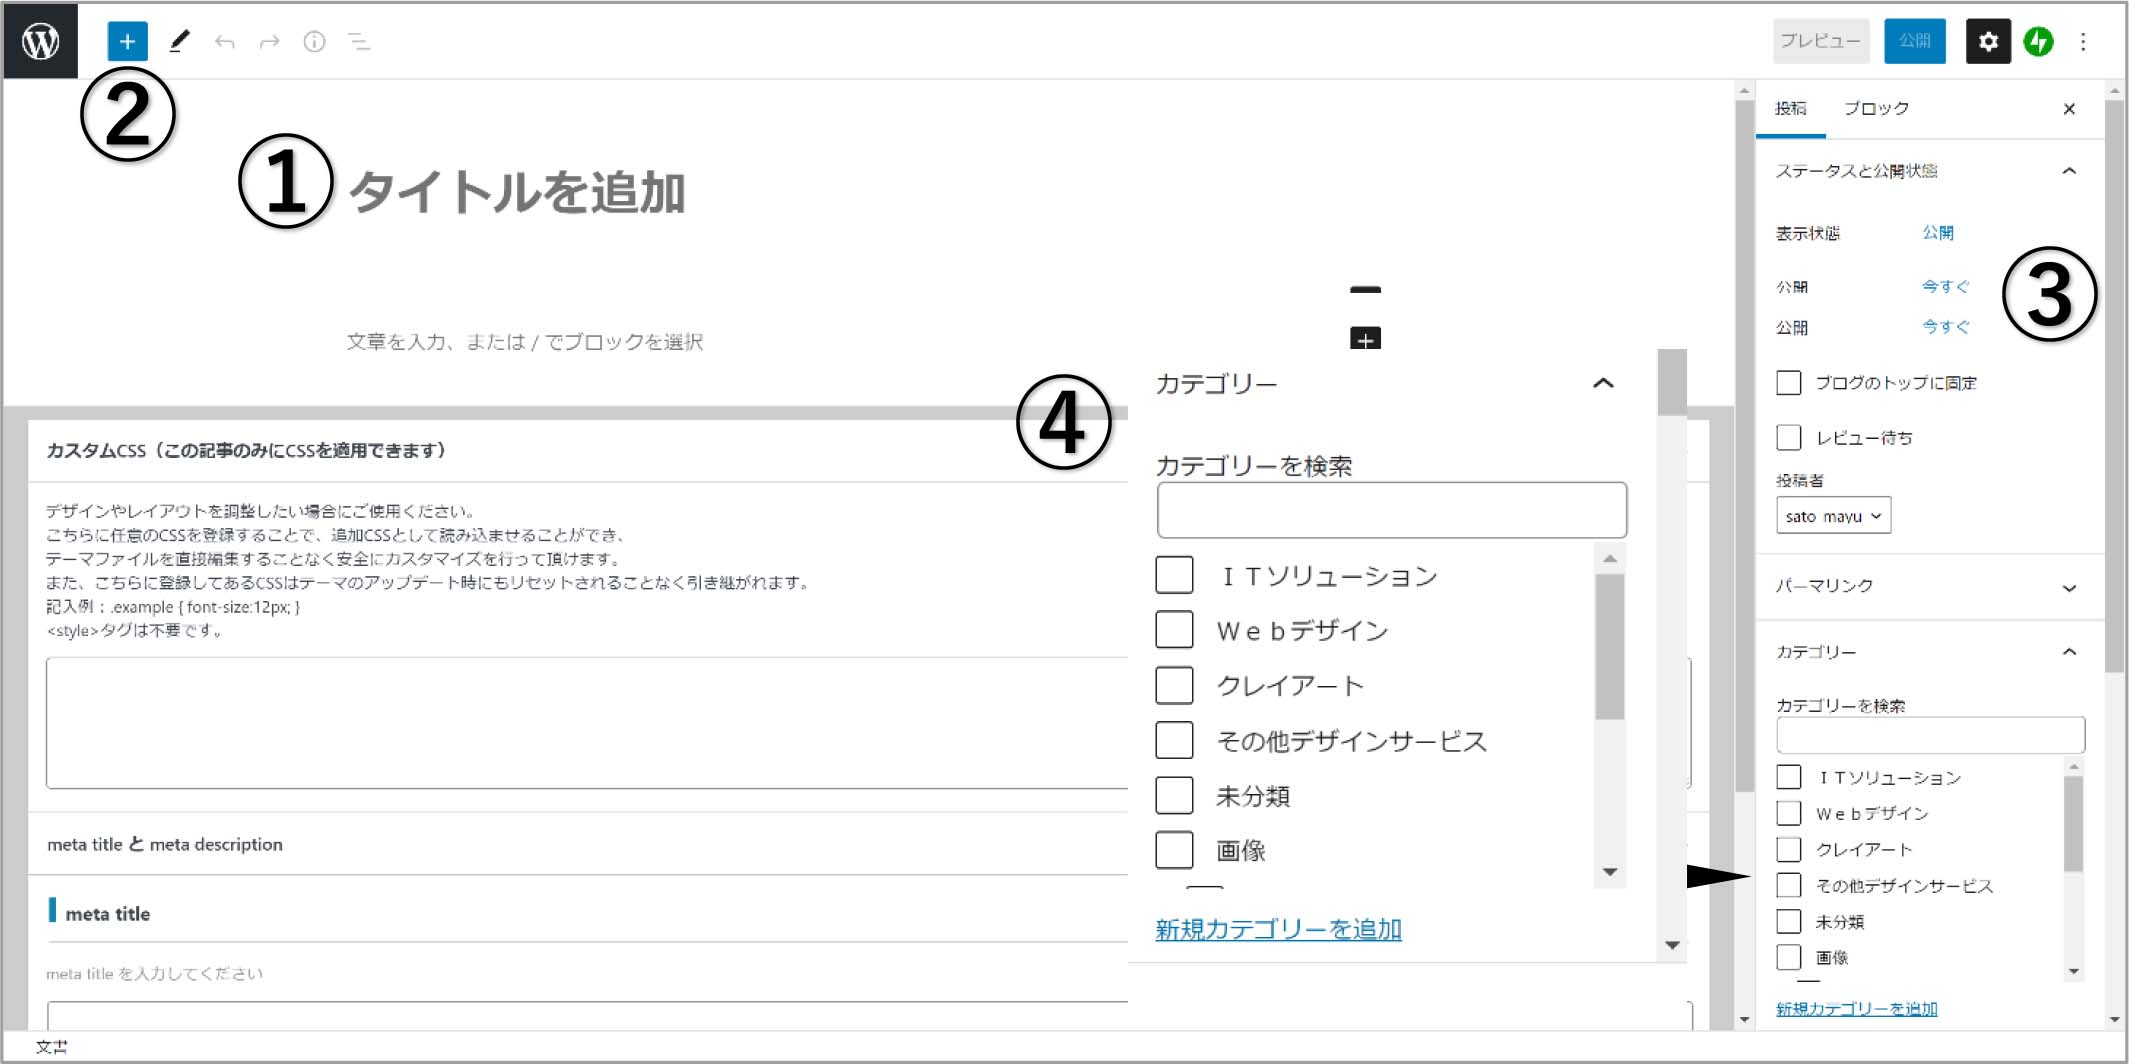This screenshot has width=2129, height=1064.
Task: Open the block inserter plus button
Action: (127, 41)
